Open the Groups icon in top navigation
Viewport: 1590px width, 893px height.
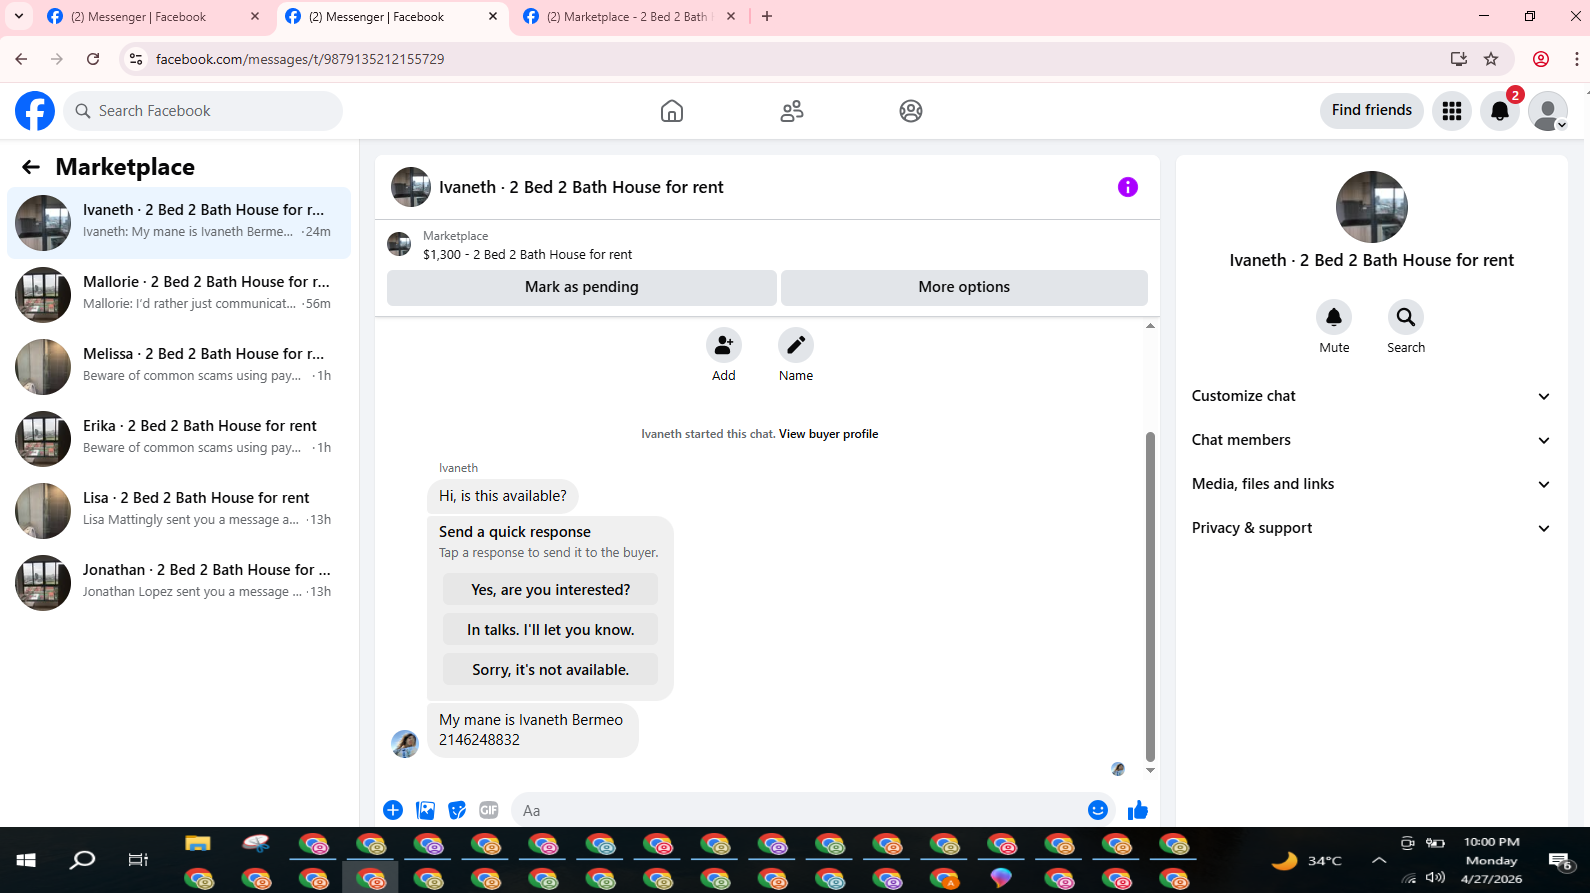click(911, 111)
